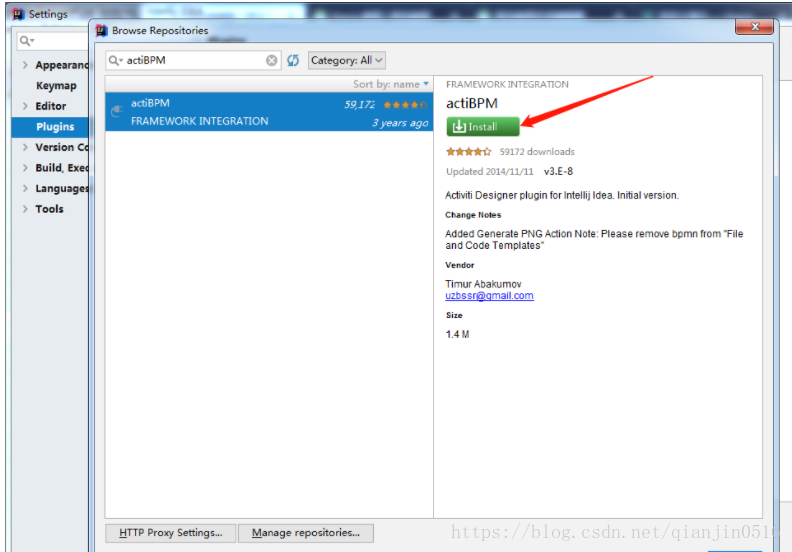Click the 1.4 M size value

(x=457, y=334)
